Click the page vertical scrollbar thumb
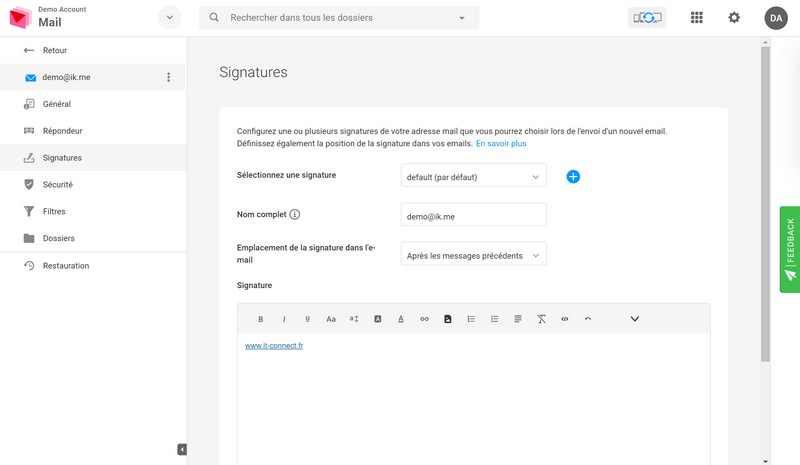 pyautogui.click(x=765, y=204)
